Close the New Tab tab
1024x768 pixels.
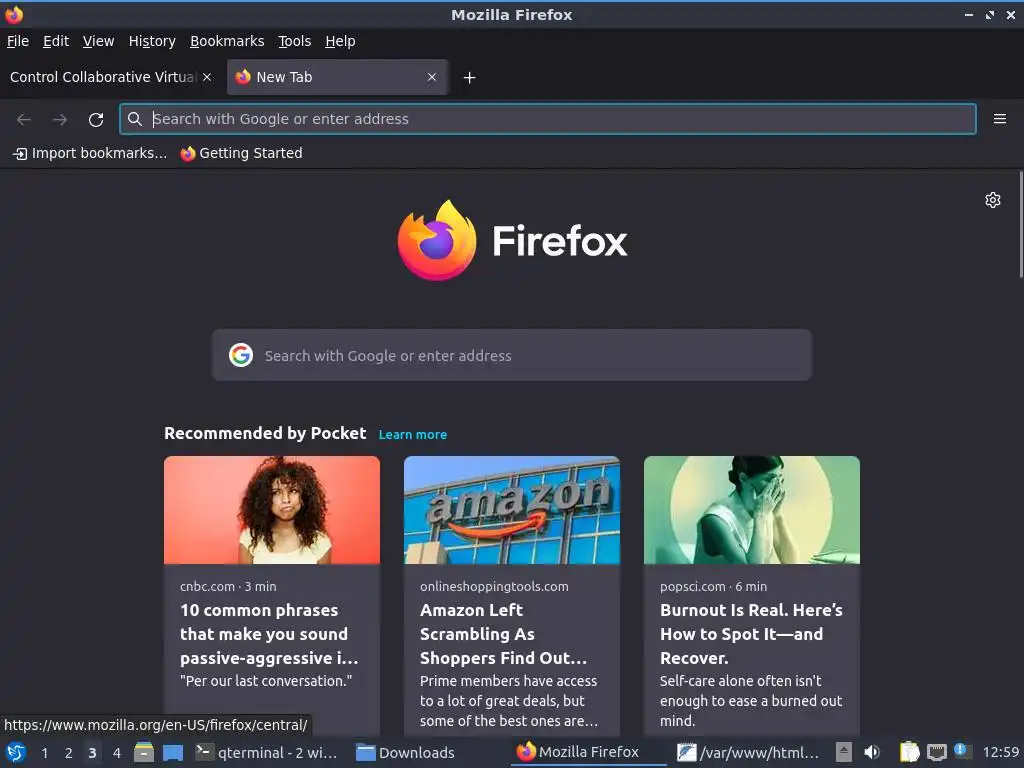432,77
